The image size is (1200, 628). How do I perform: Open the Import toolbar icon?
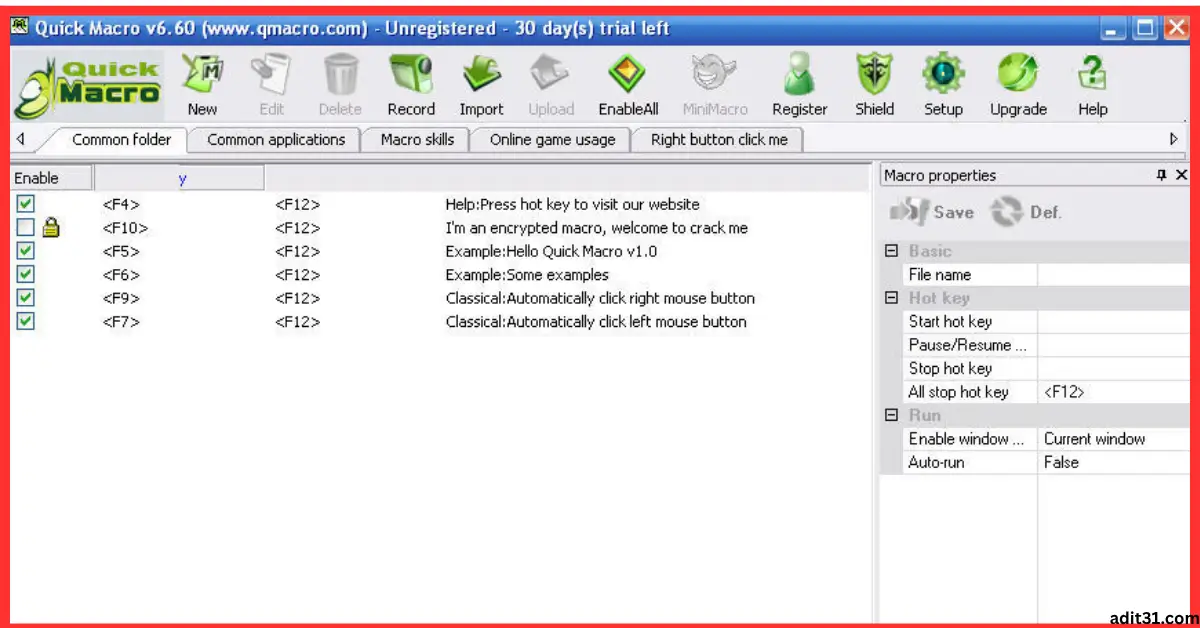coord(481,76)
